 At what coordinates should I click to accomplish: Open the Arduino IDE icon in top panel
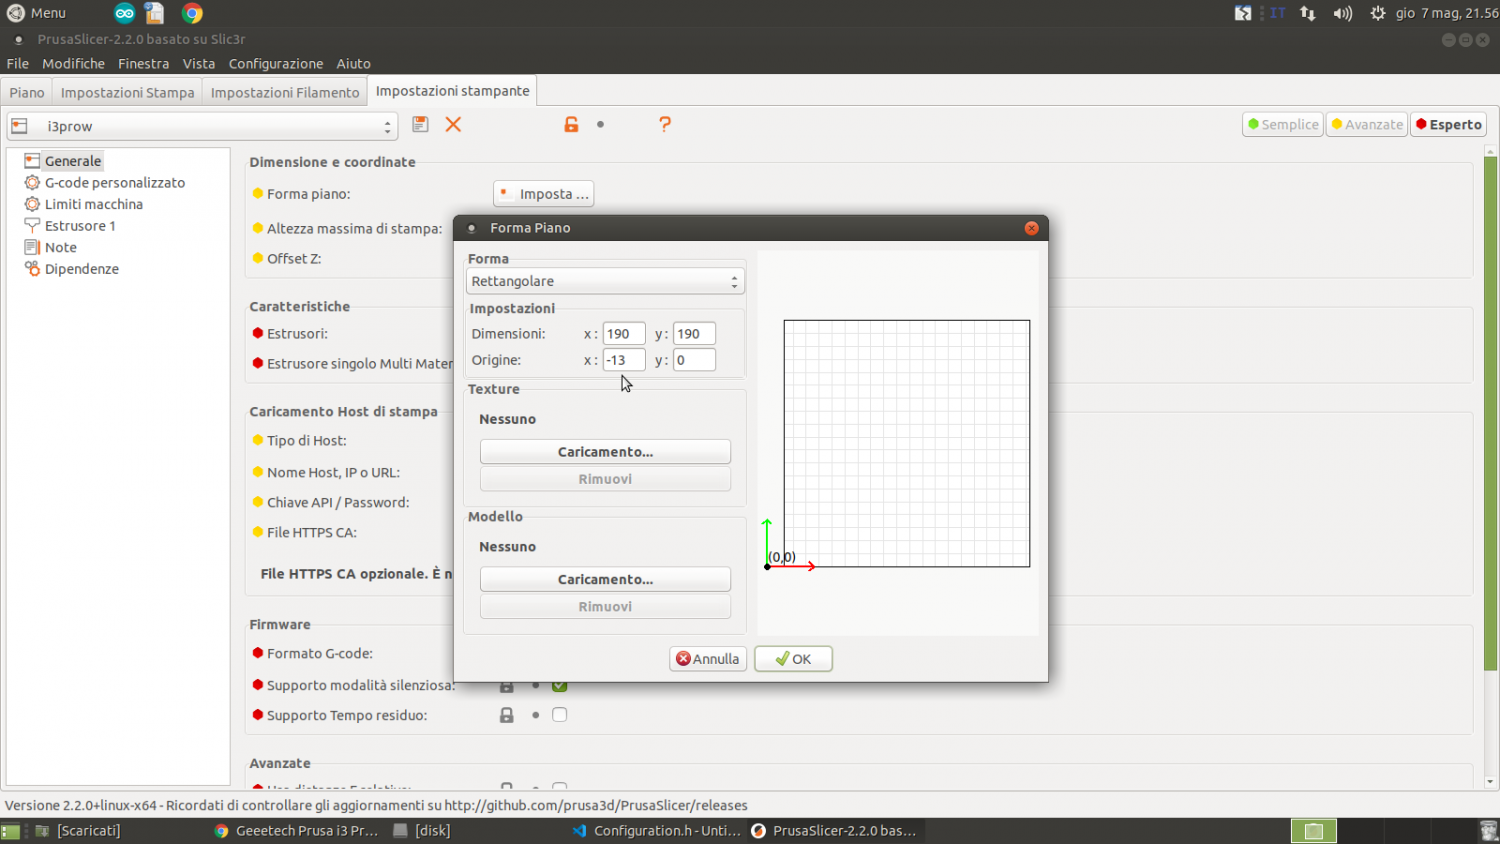(x=124, y=13)
